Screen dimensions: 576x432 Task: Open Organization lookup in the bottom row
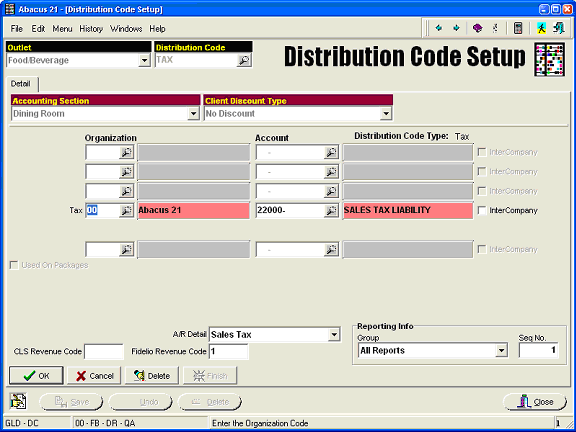(x=126, y=249)
